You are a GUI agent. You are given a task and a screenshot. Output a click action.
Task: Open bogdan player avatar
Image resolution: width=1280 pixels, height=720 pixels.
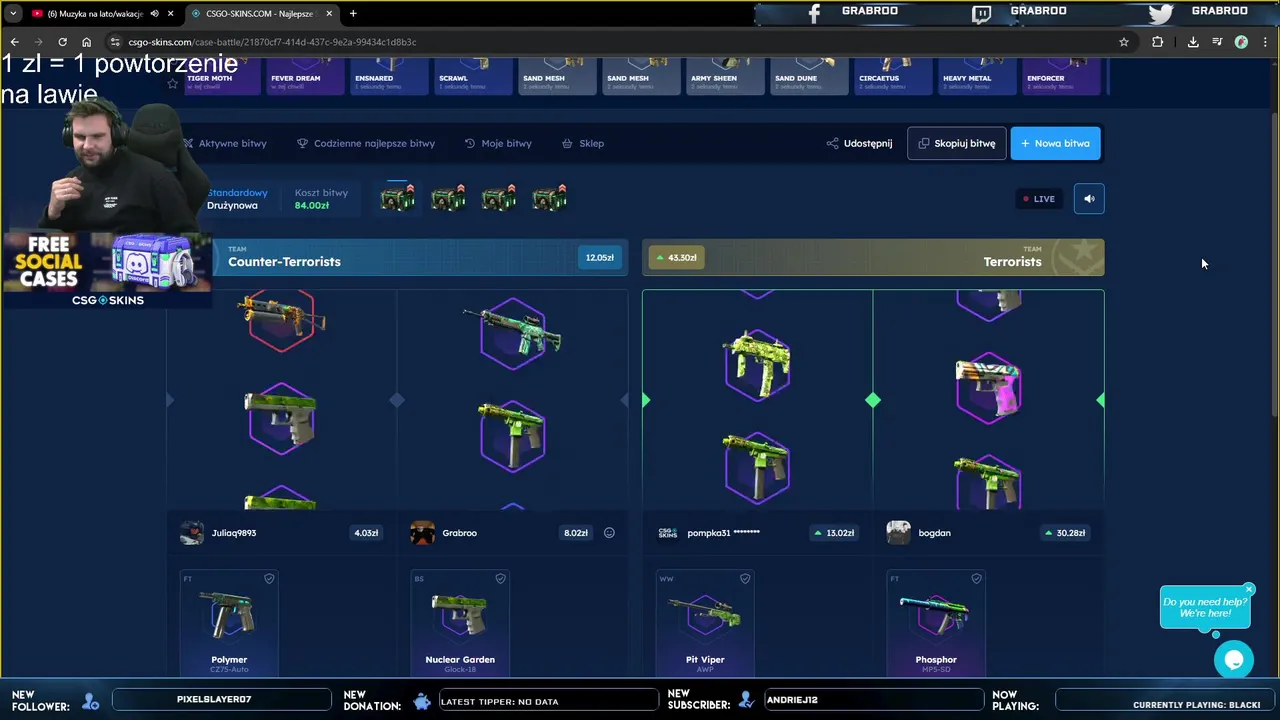[x=898, y=533]
